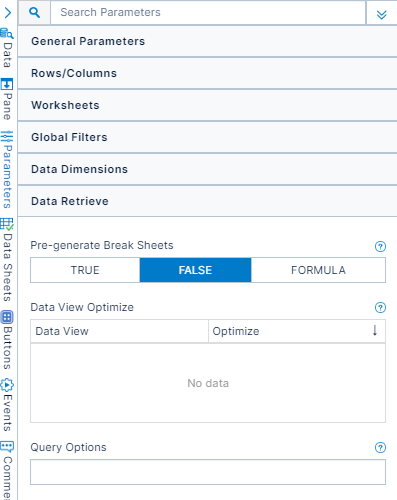Sort by the Optimize column arrow
The height and width of the screenshot is (500, 397).
375,331
